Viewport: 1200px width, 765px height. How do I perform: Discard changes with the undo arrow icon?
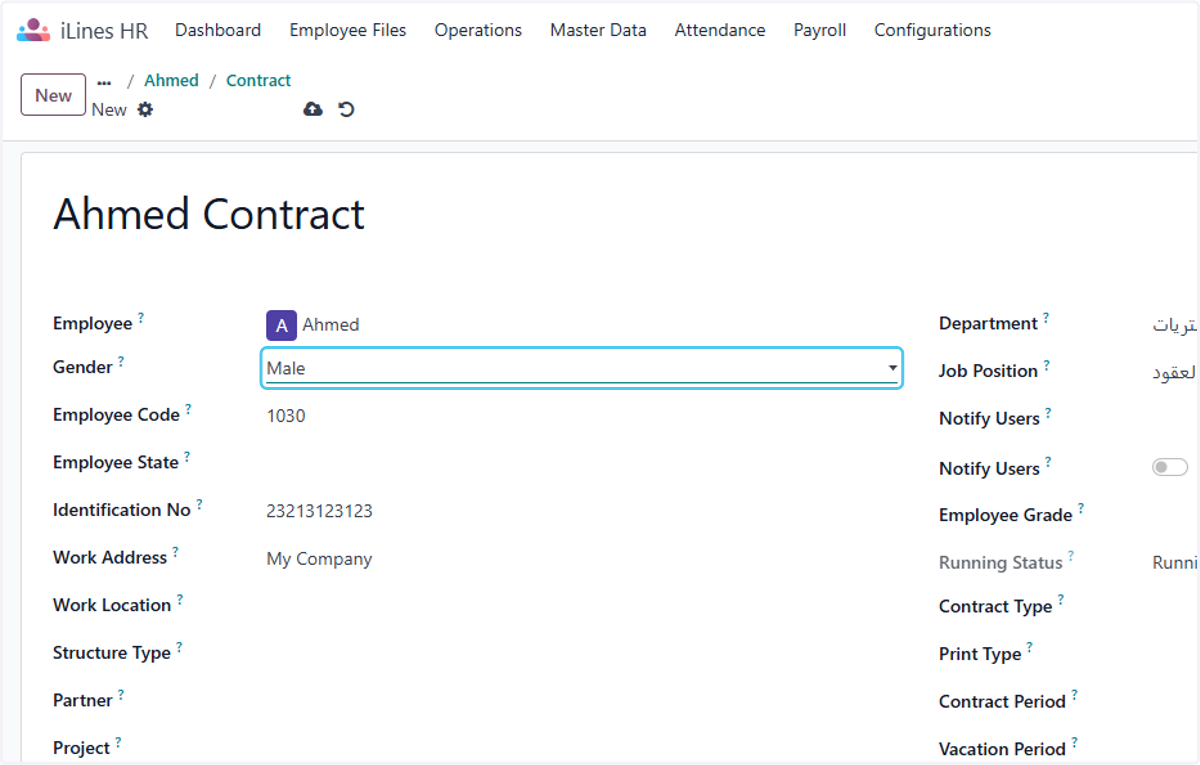click(346, 109)
